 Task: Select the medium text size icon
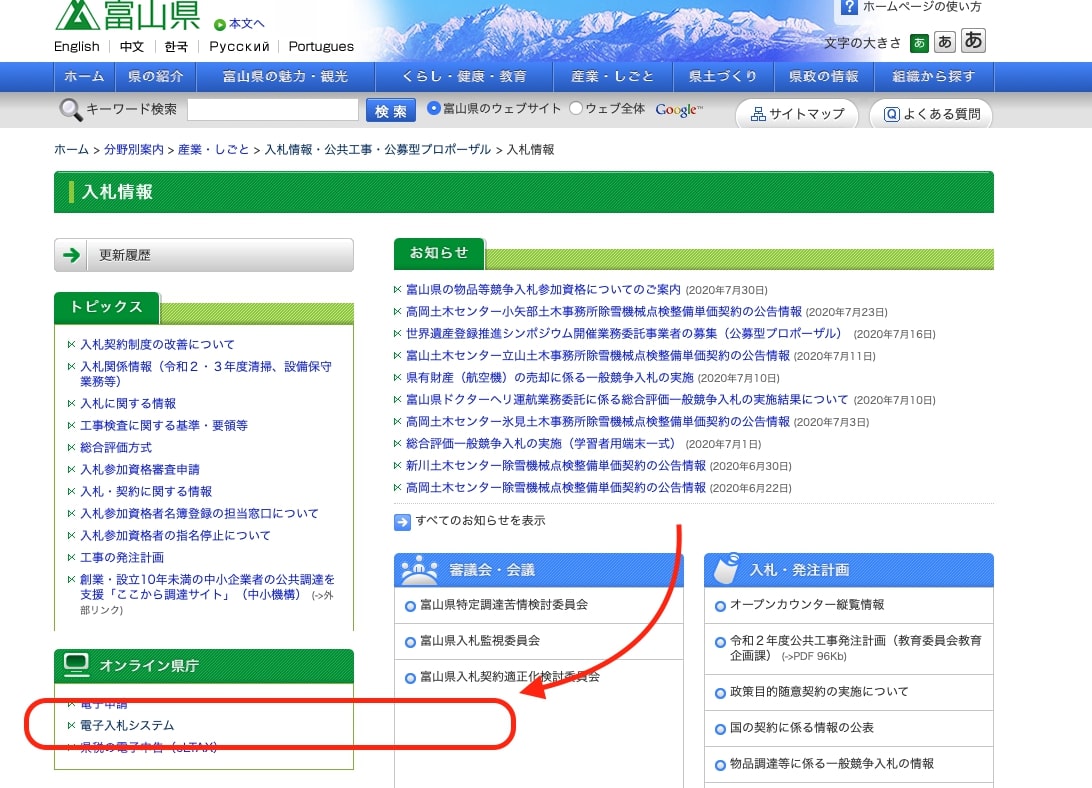point(945,42)
